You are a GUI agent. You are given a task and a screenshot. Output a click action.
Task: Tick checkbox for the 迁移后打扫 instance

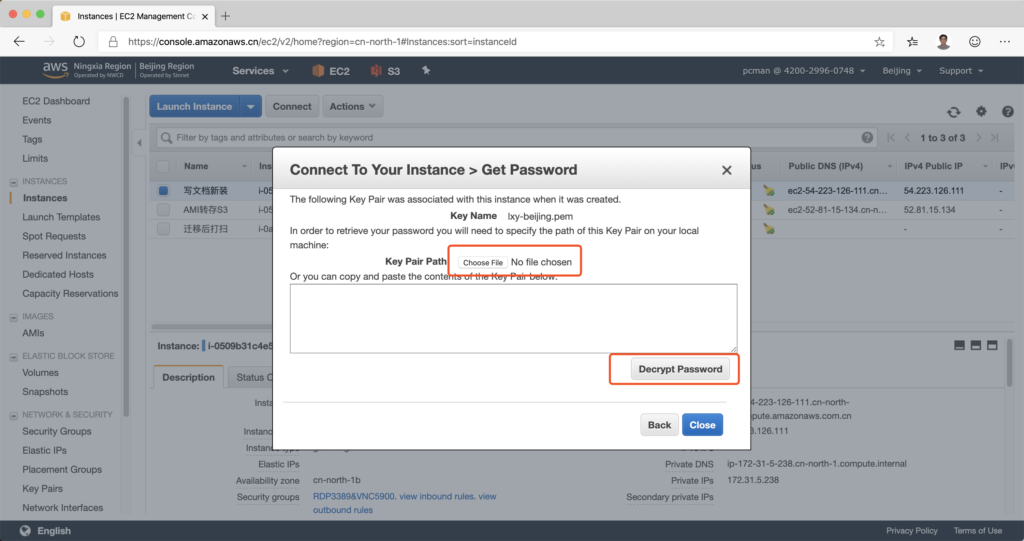point(163,228)
